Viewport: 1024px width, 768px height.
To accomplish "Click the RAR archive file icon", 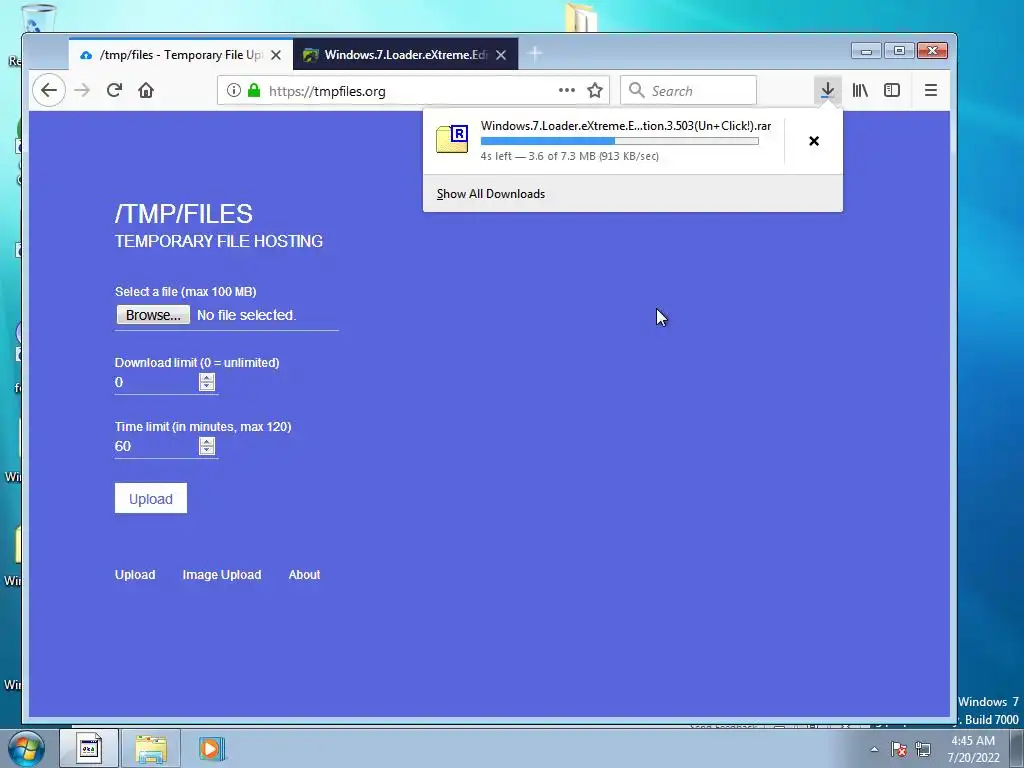I will [x=452, y=138].
